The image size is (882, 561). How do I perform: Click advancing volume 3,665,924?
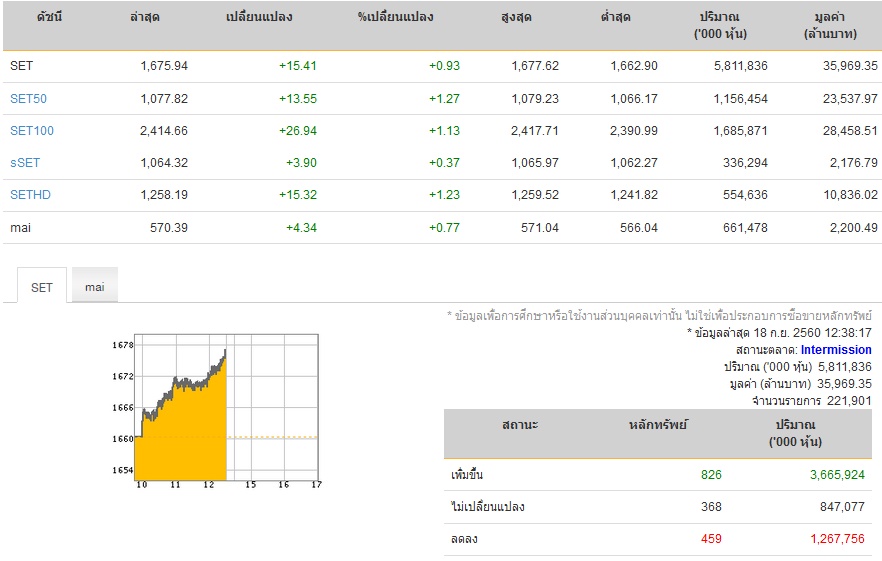pos(837,474)
